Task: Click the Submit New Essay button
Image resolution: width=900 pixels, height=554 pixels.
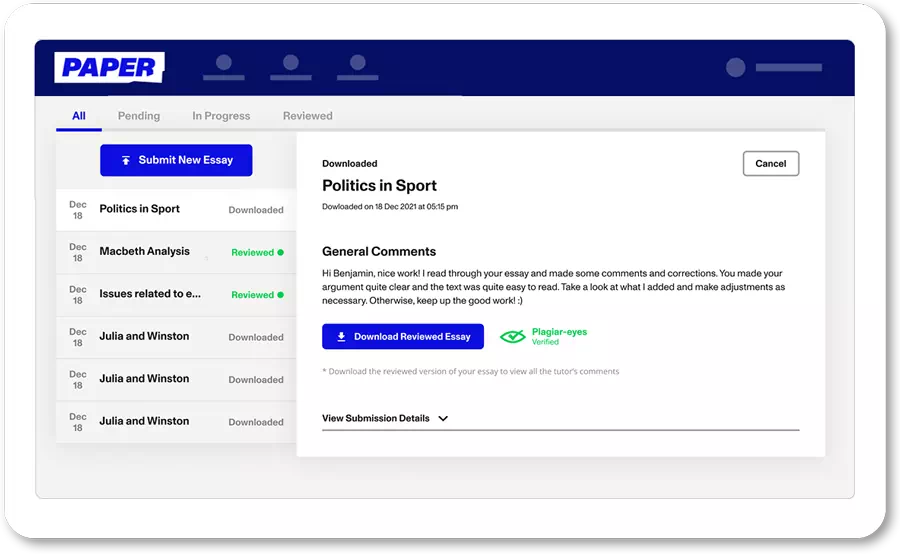Action: click(176, 160)
